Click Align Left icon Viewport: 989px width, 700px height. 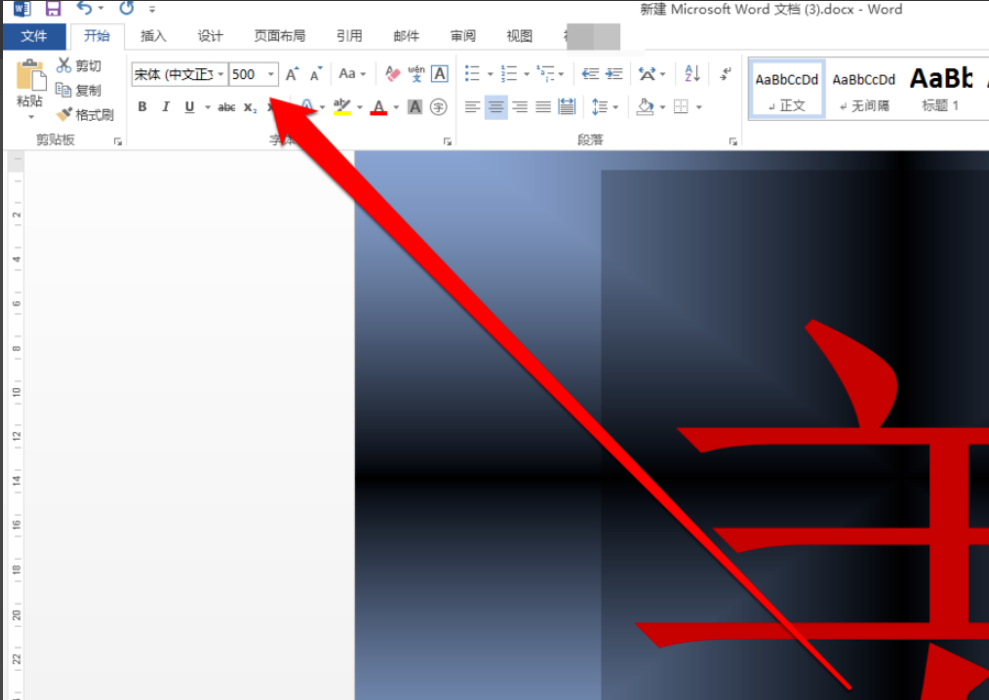click(x=472, y=107)
